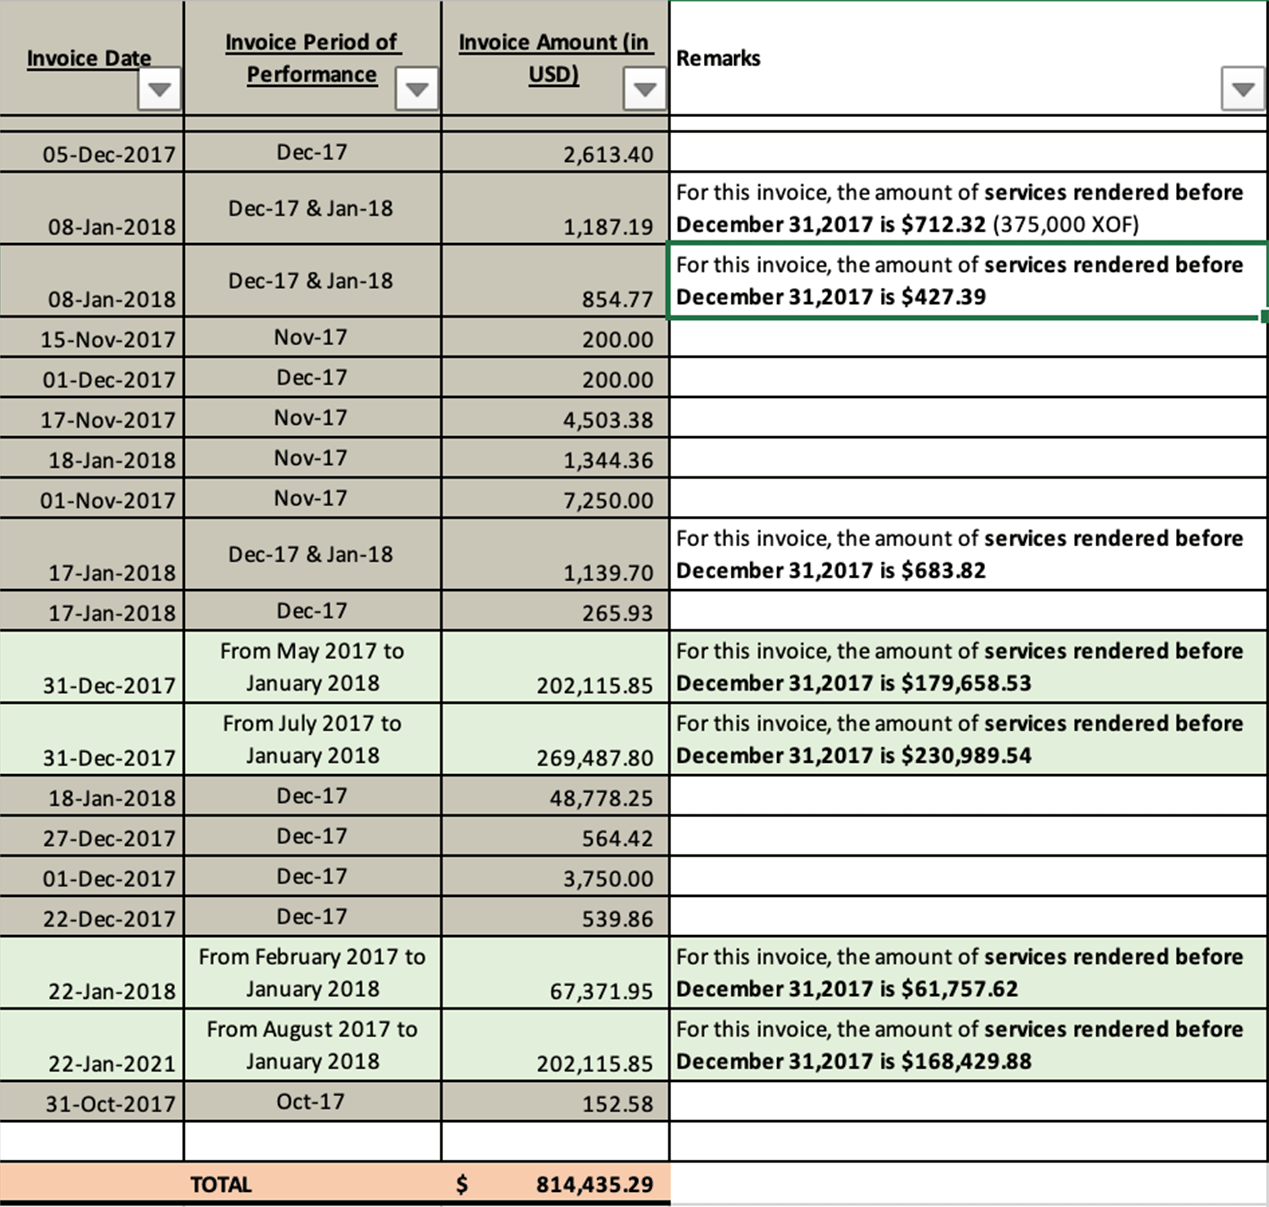Select the date cell 17-Nov-2017
This screenshot has width=1269, height=1207.
(91, 418)
